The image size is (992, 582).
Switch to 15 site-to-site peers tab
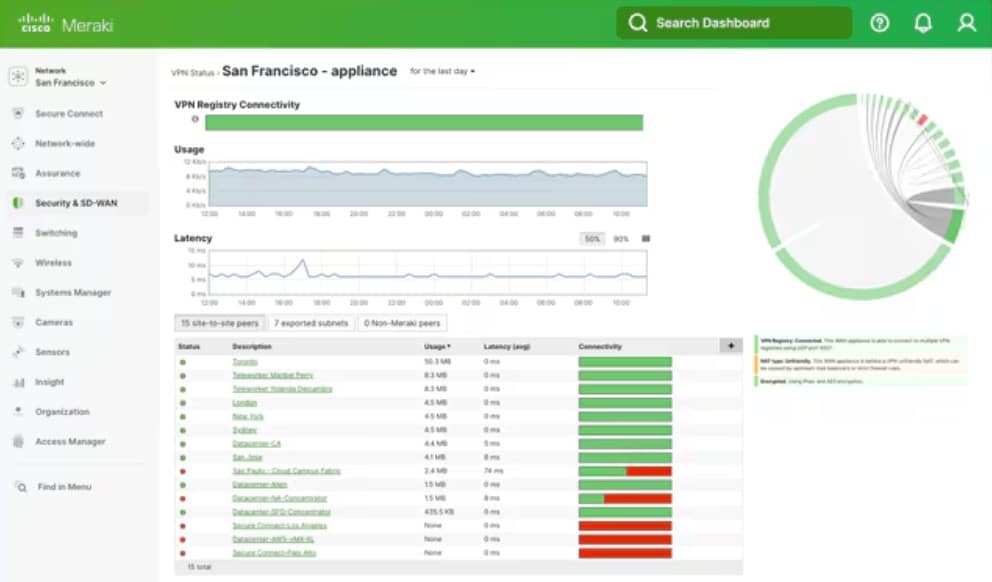click(x=220, y=323)
